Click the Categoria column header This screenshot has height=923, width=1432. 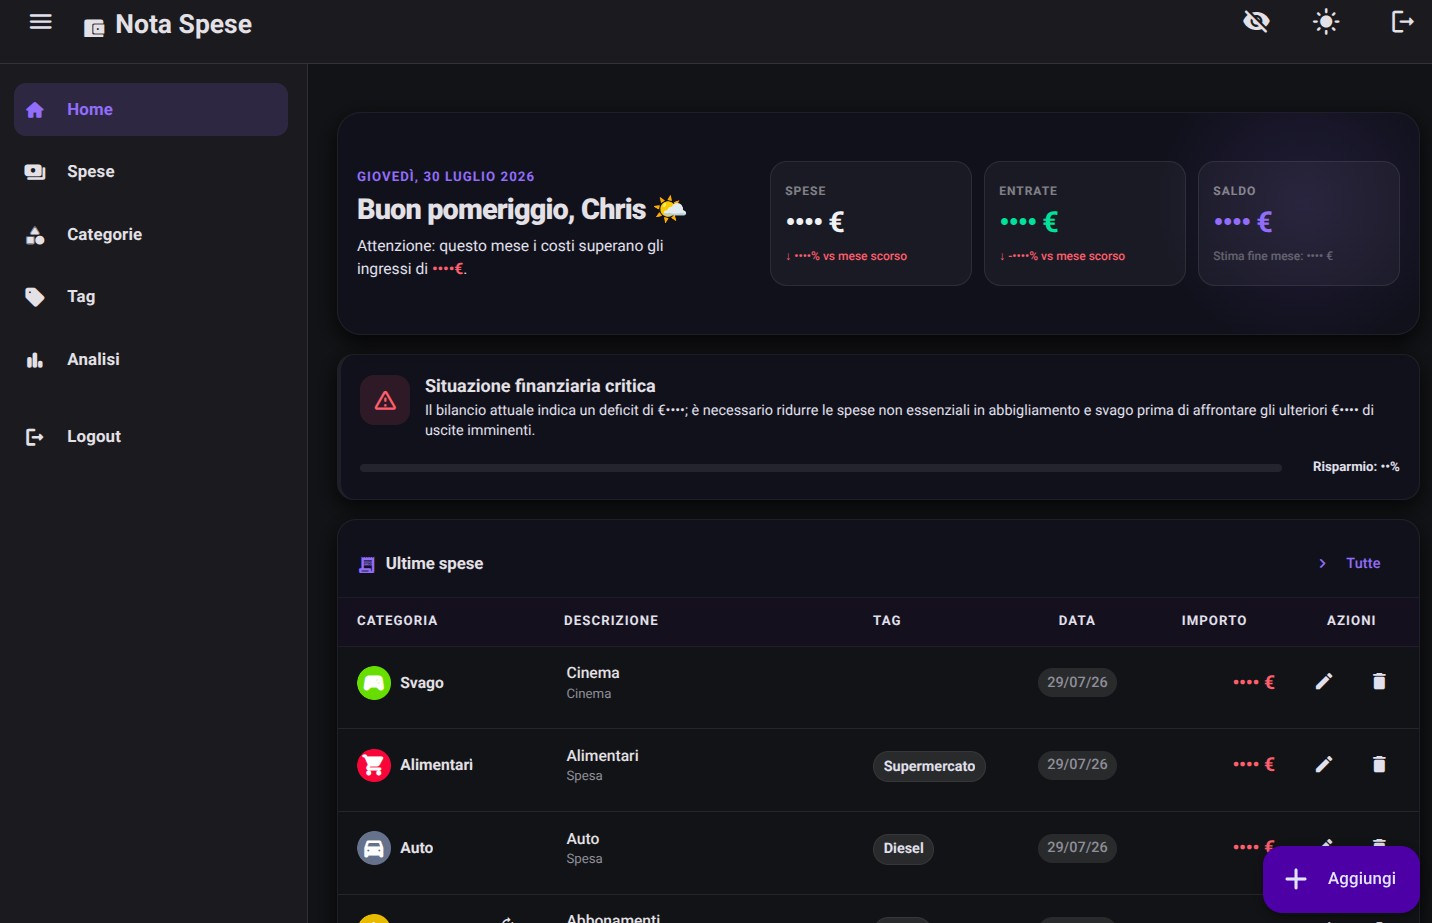click(x=397, y=621)
